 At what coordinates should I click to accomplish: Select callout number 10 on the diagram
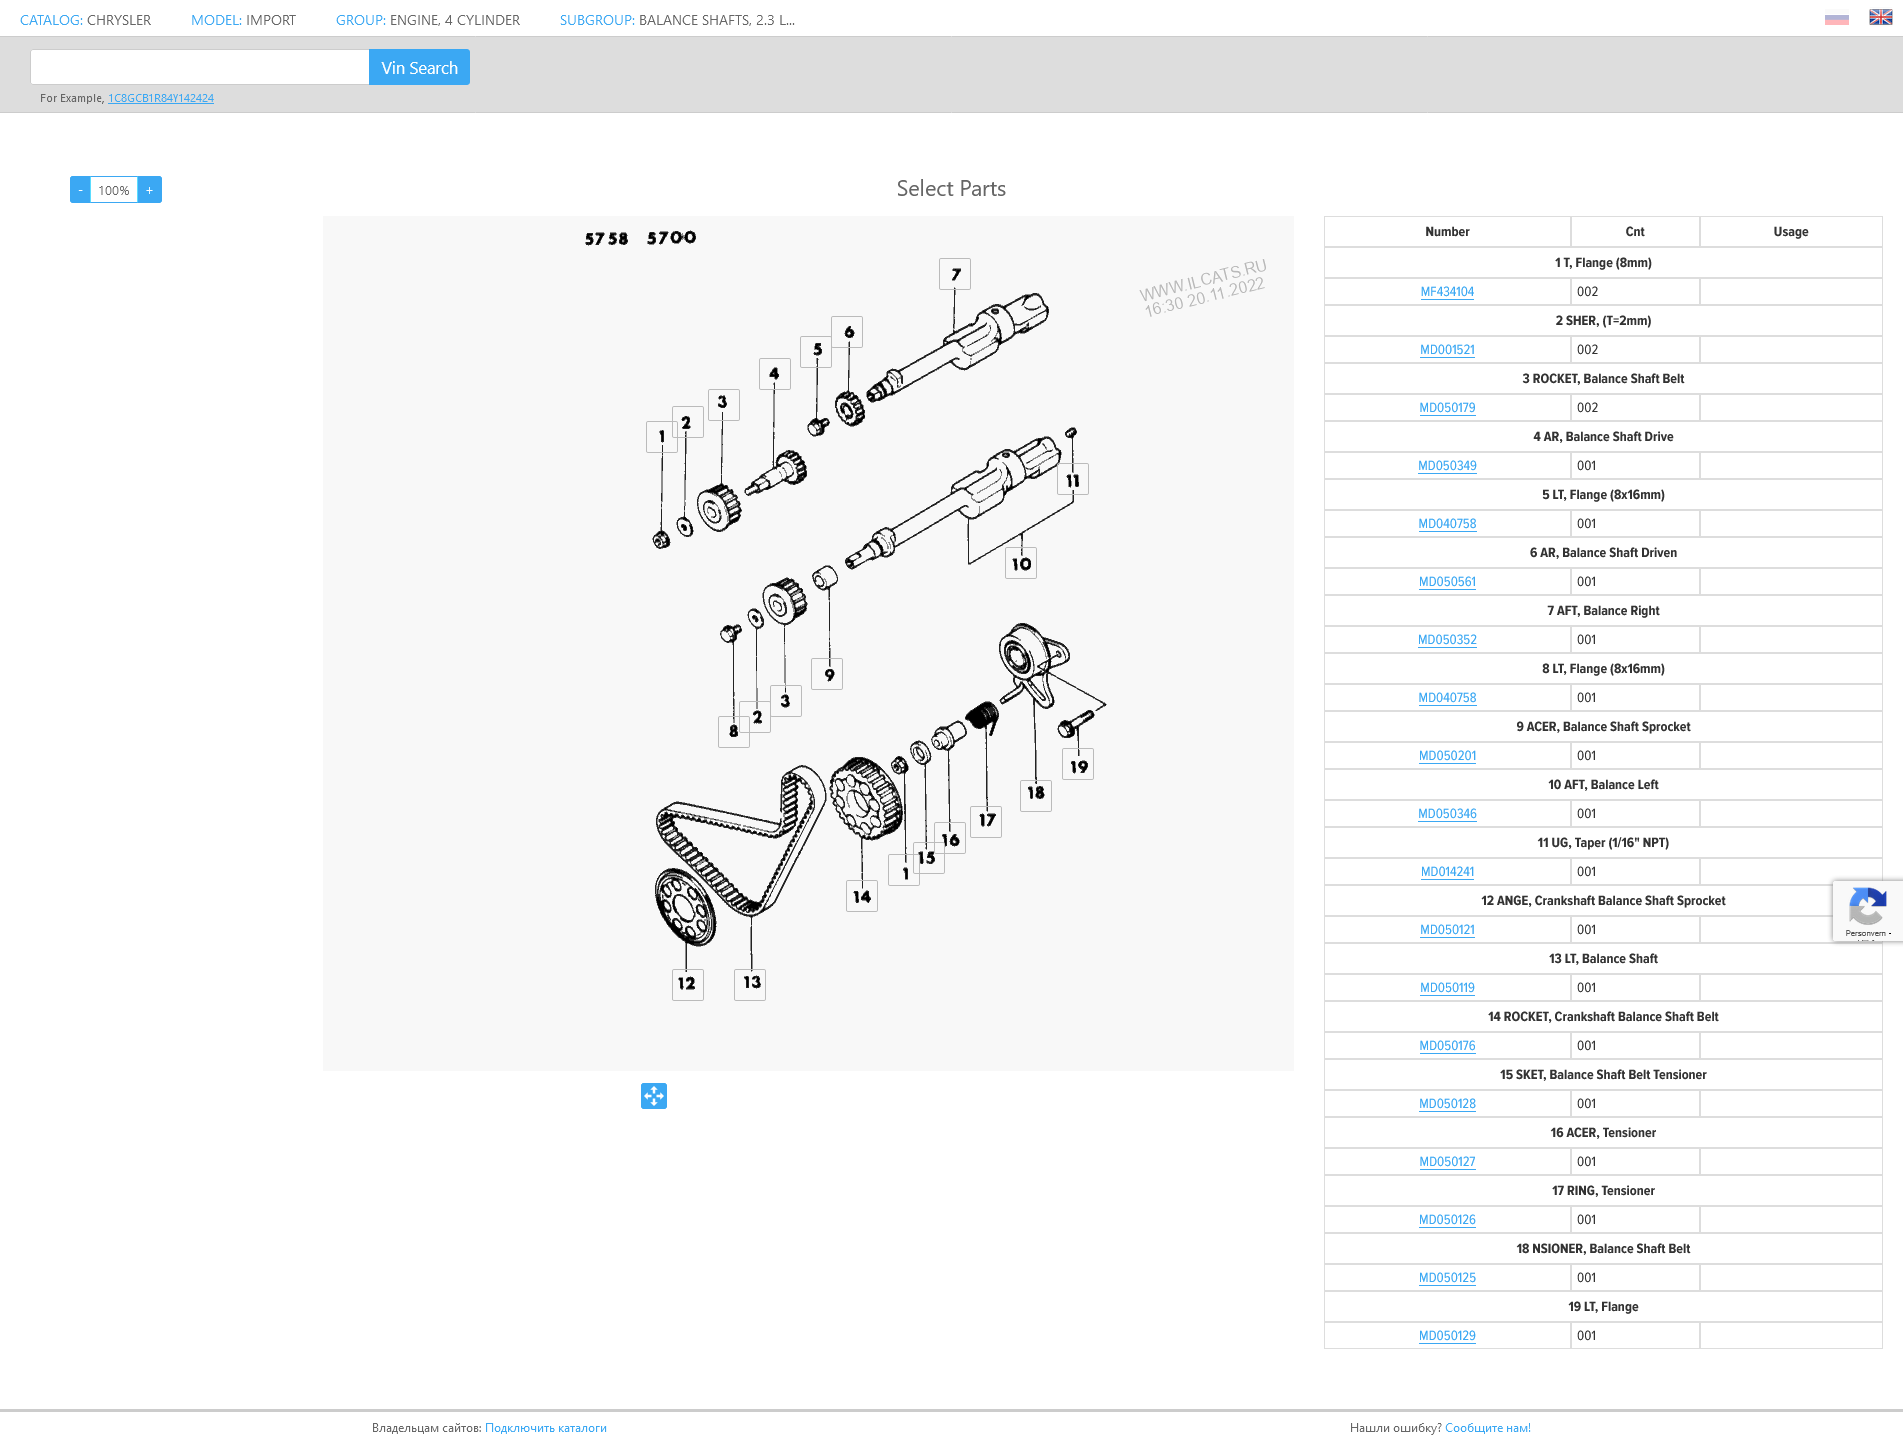click(x=1020, y=563)
